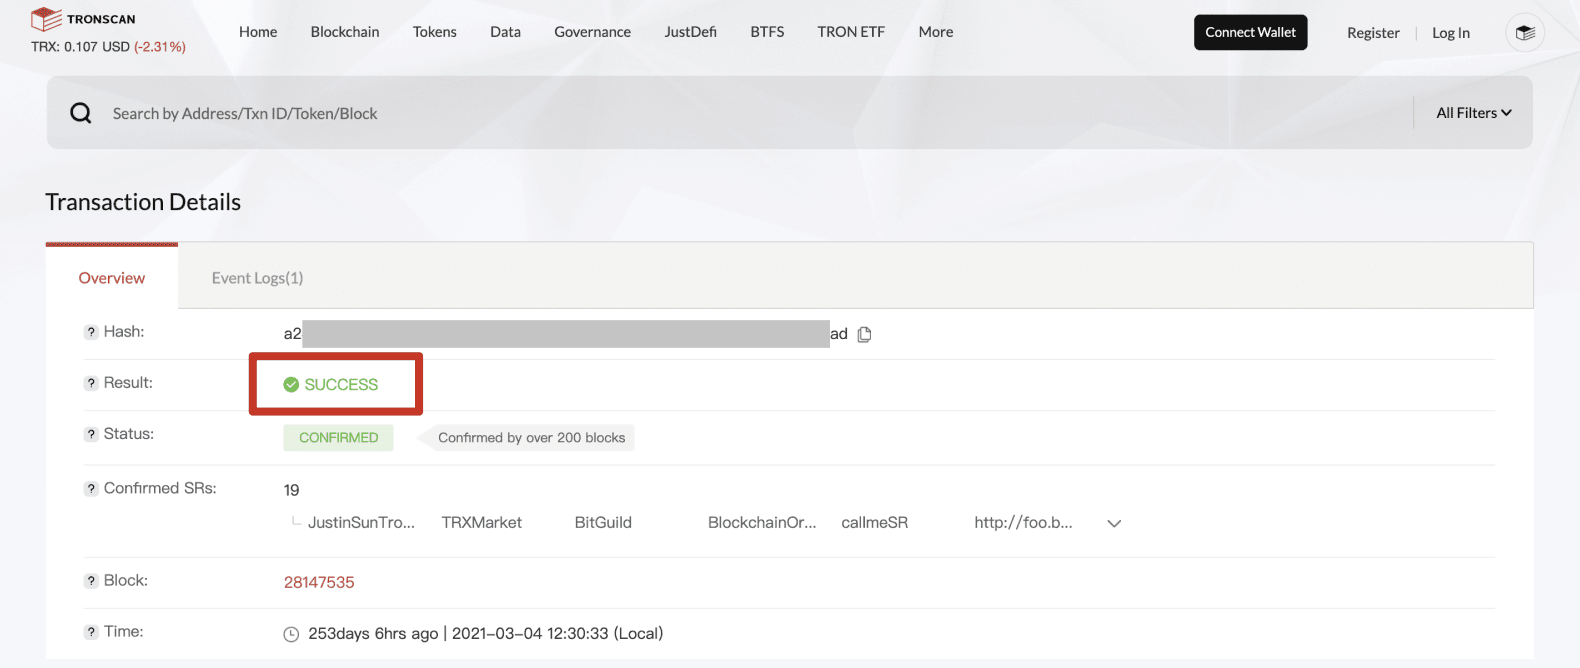Click question mark icon next to Status
This screenshot has height=668, width=1580.
[x=91, y=434]
